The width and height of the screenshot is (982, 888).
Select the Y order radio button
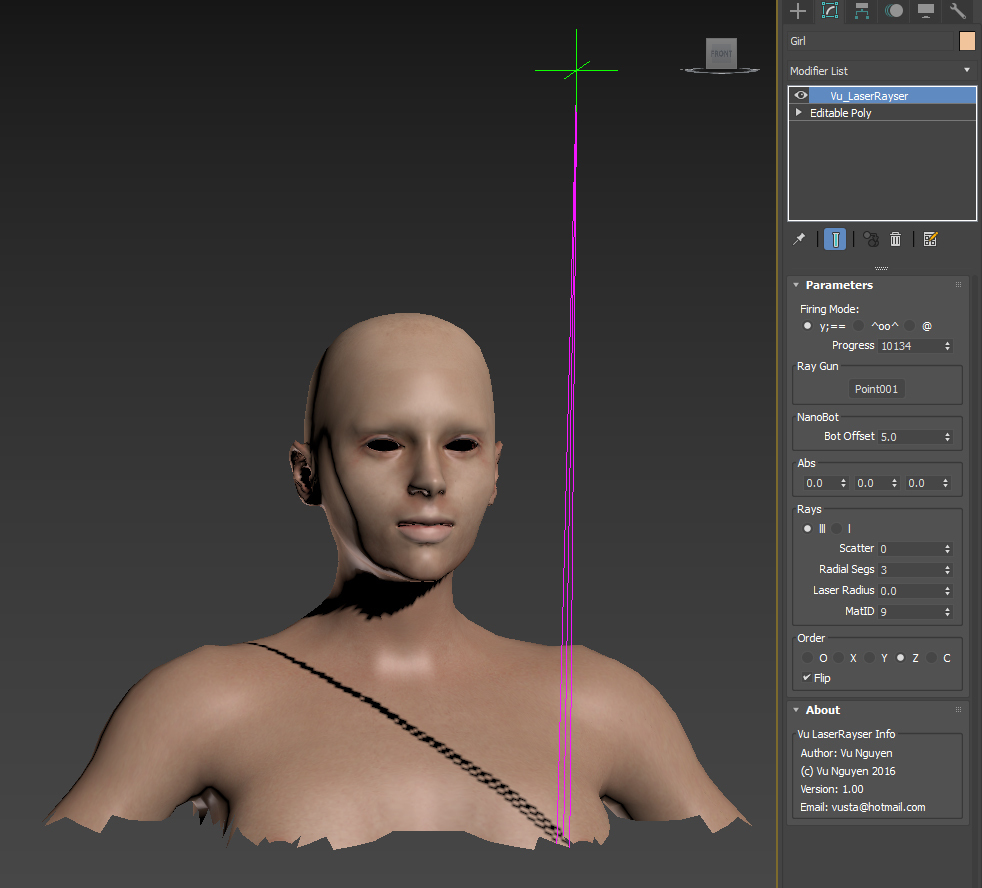869,658
